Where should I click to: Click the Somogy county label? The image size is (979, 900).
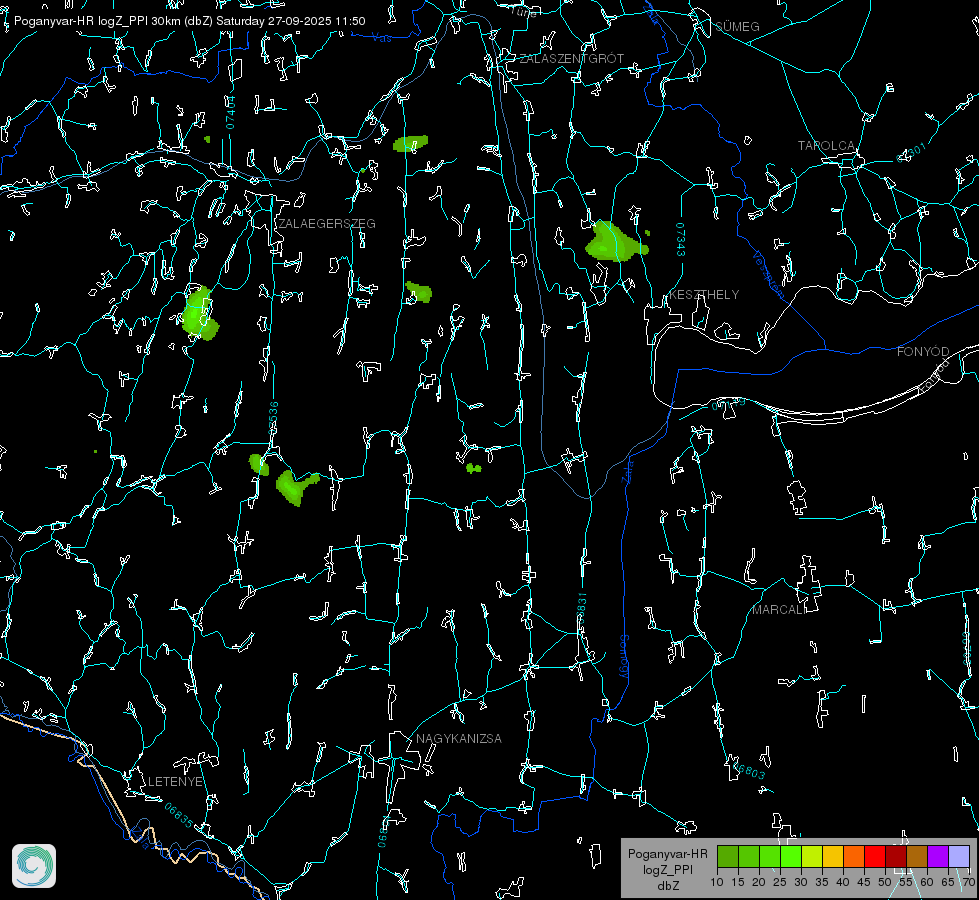point(624,657)
